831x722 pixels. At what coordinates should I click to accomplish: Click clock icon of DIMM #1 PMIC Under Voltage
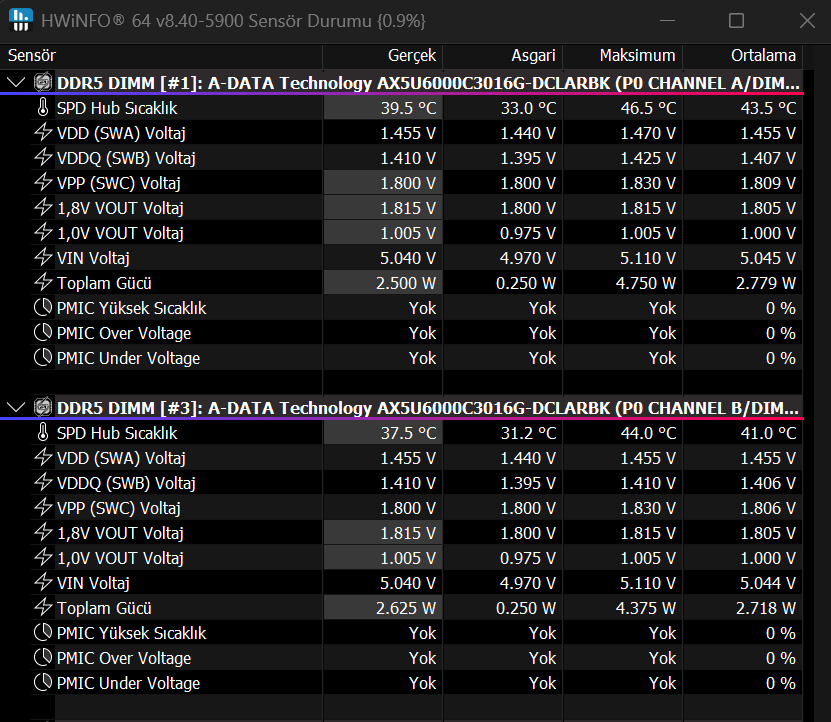[x=43, y=357]
